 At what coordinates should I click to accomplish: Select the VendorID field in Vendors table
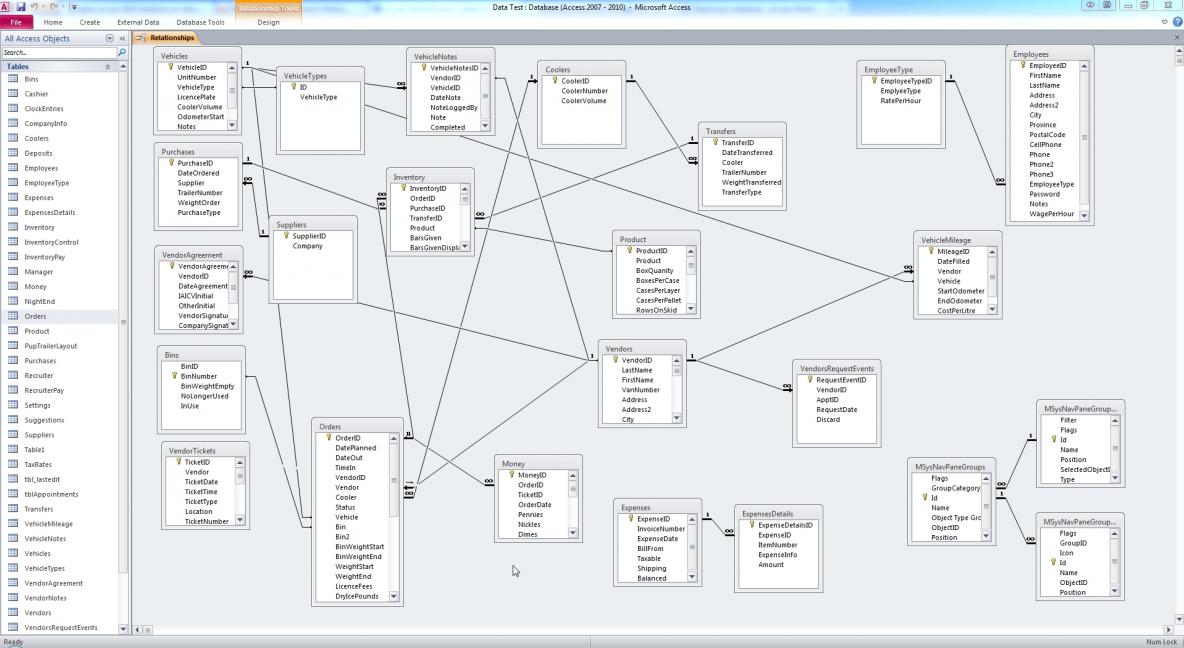coord(637,360)
